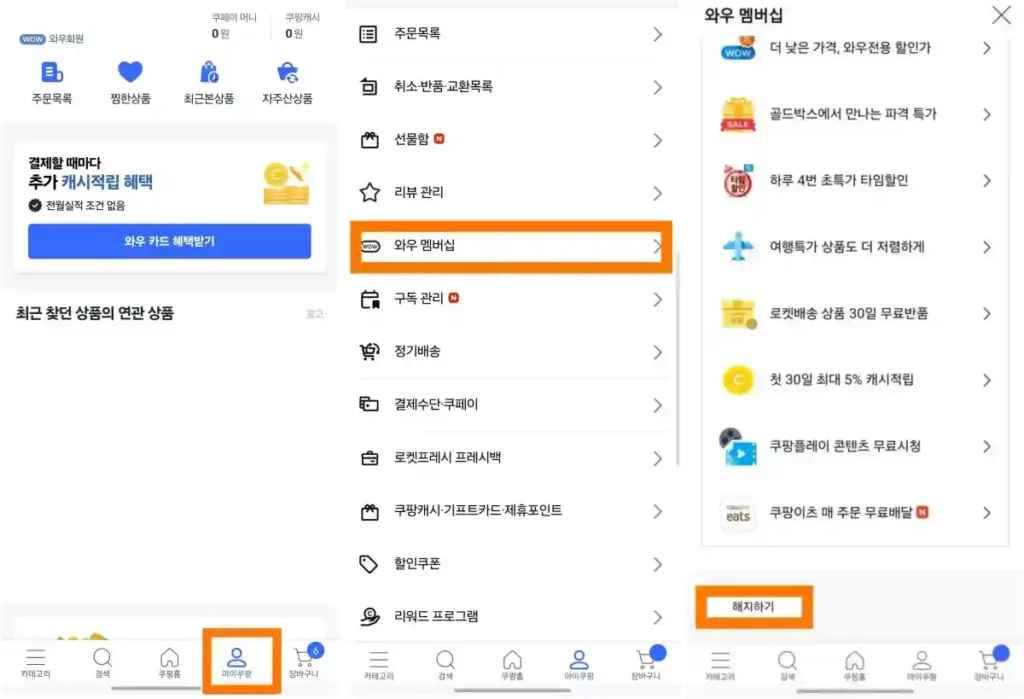Screen dimensions: 1024x699
Task: Open 카테고리 tab in left screen bottom bar
Action: [35, 662]
